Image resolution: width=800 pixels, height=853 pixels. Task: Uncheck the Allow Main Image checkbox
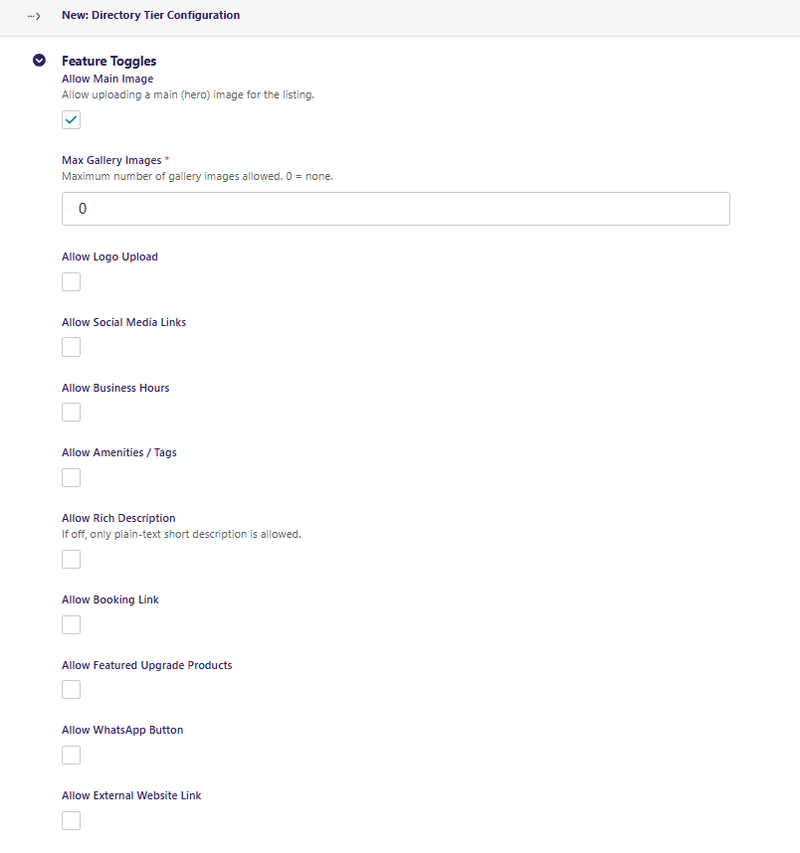click(x=71, y=120)
